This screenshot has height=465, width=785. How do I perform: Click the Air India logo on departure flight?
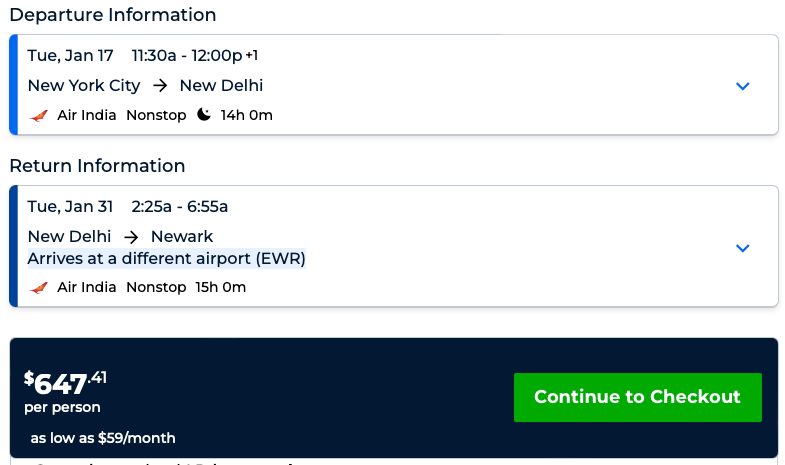pos(39,115)
